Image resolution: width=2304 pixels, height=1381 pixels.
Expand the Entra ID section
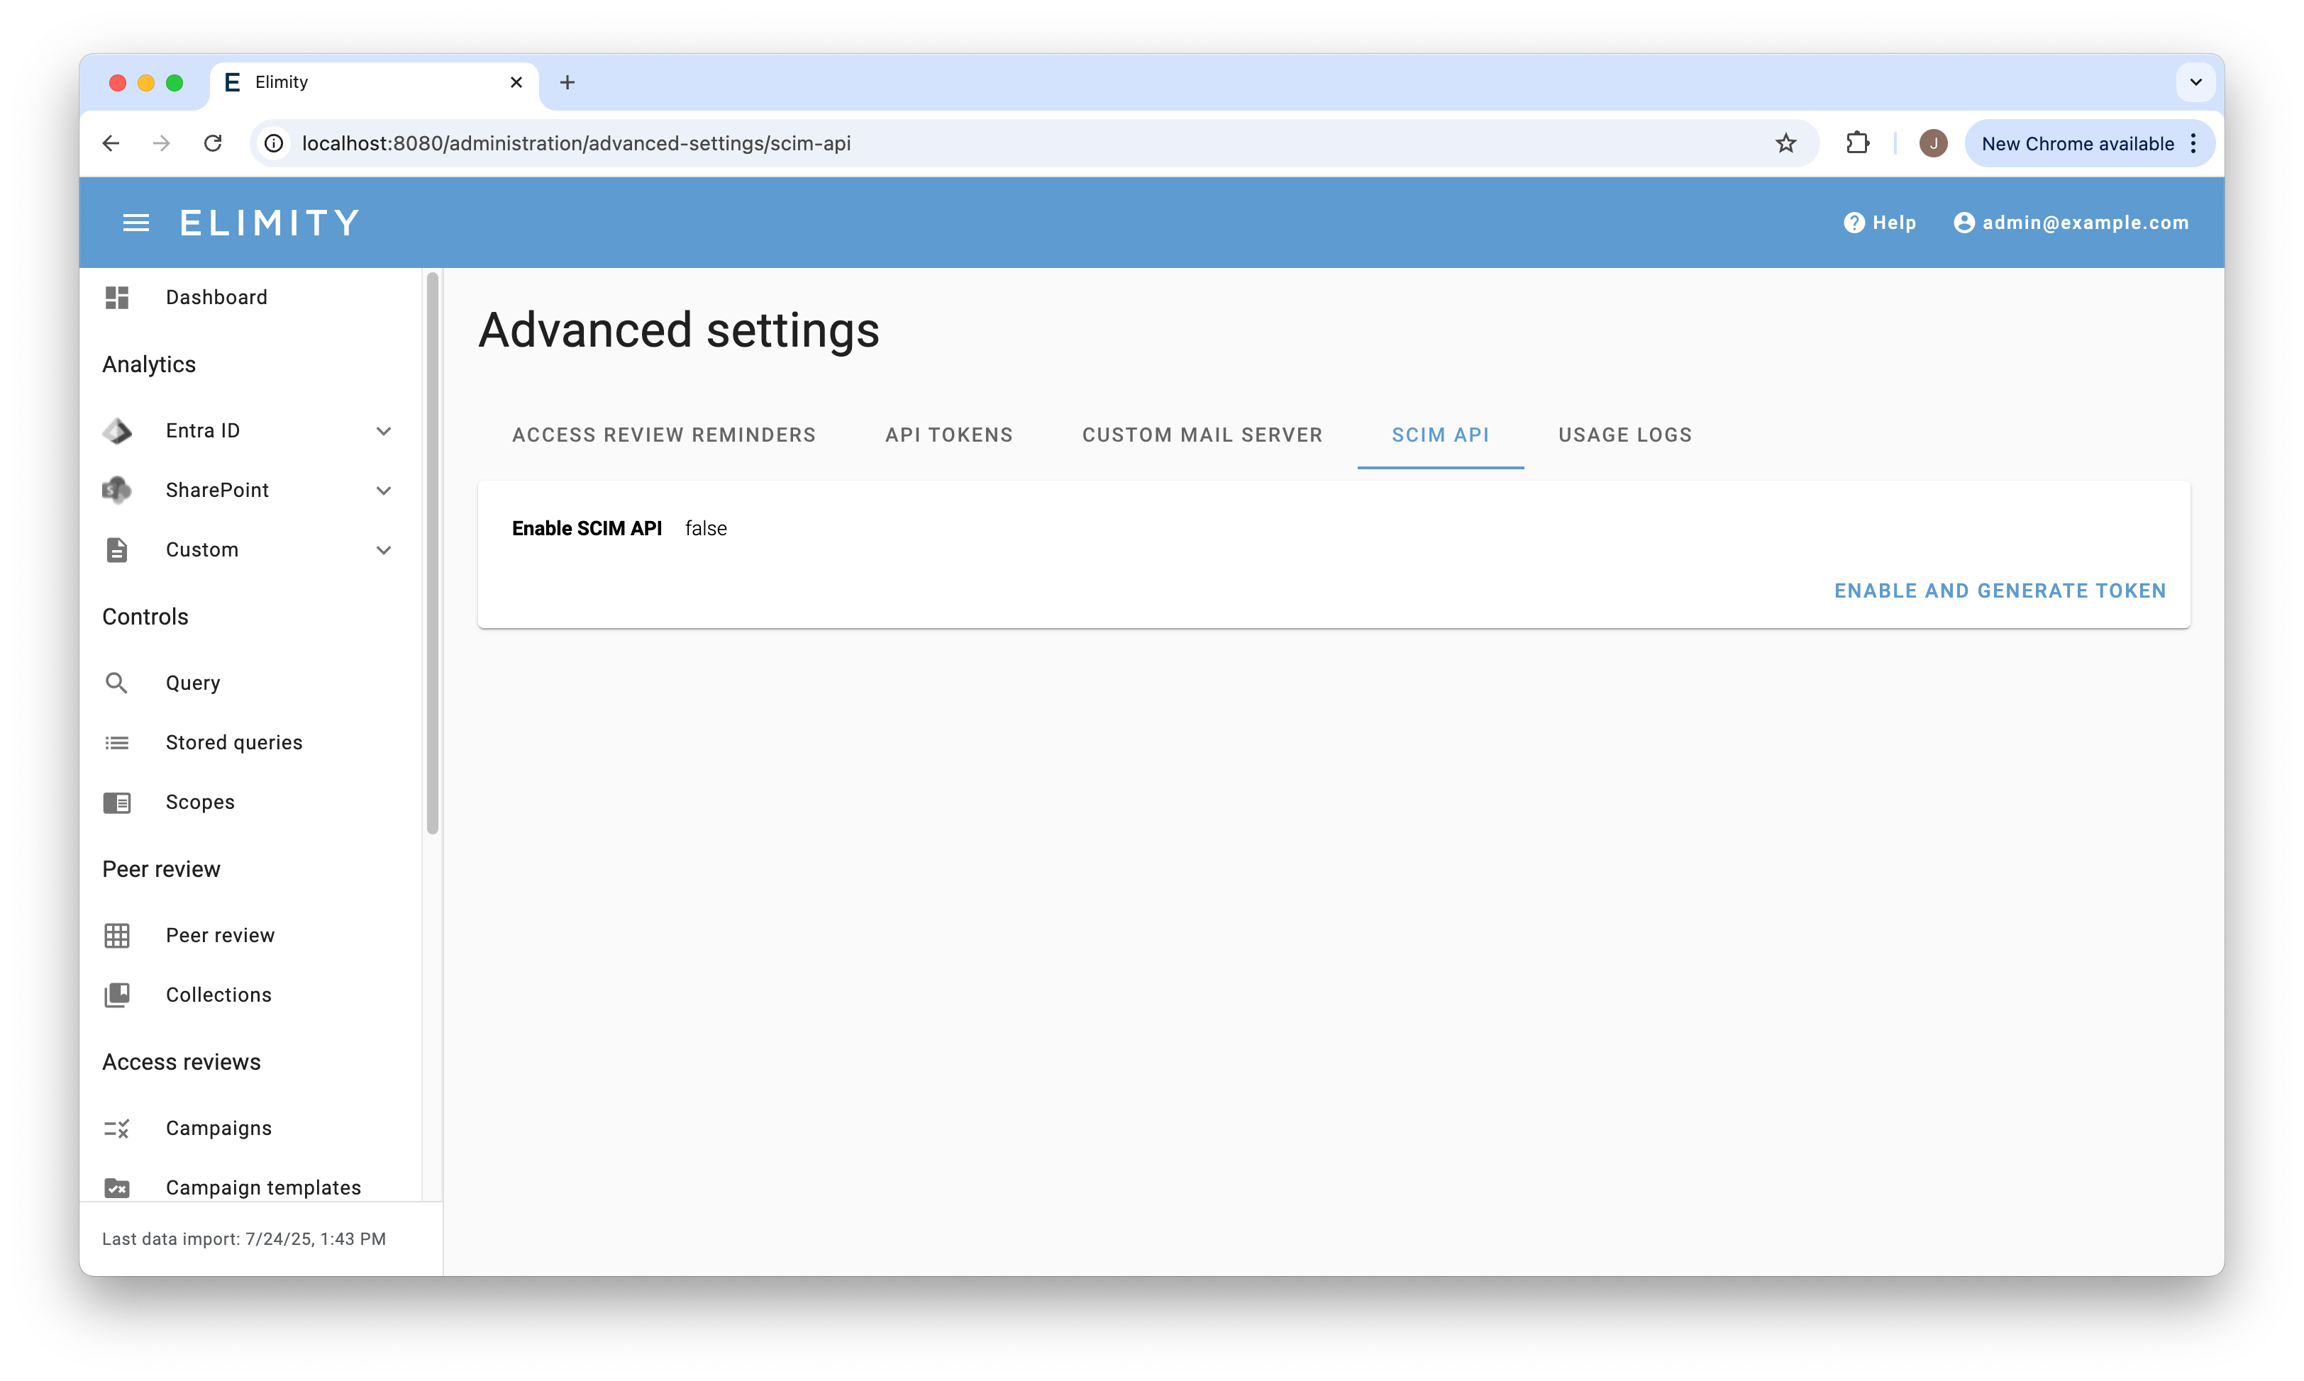[x=383, y=431]
